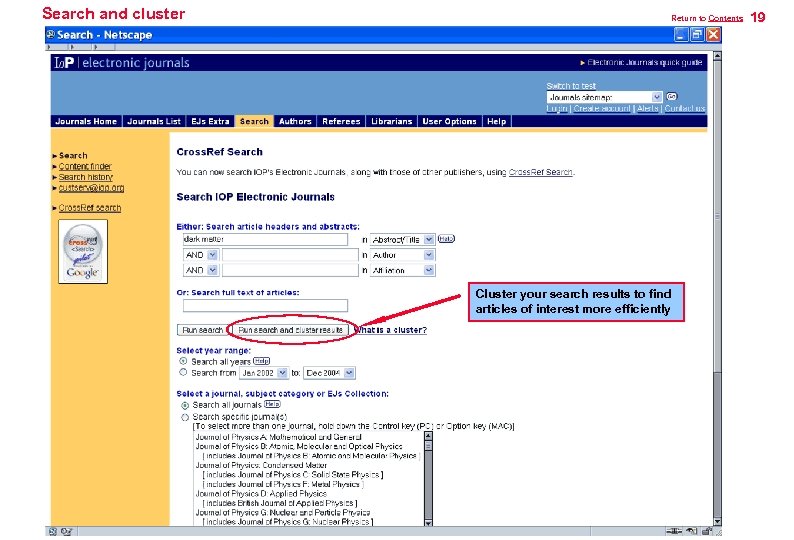Image resolution: width=794 pixels, height=540 pixels.
Task: Follow the CrossRef Search link in paragraph
Action: pyautogui.click(x=540, y=172)
